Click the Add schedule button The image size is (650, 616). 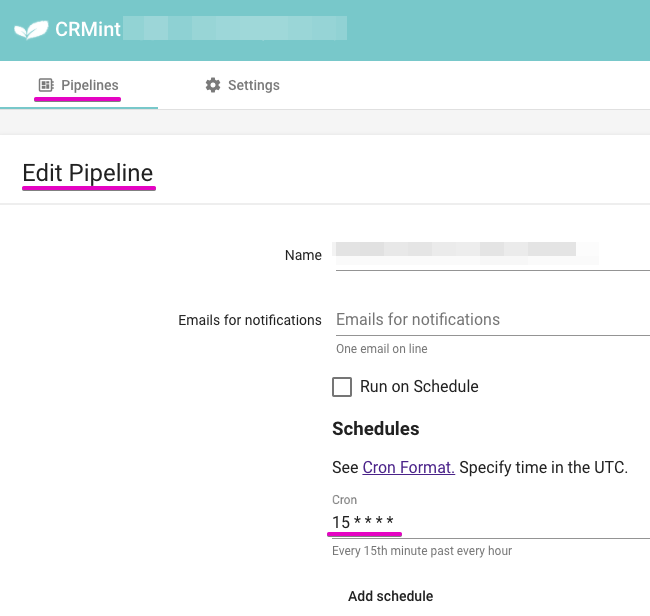pyautogui.click(x=390, y=596)
